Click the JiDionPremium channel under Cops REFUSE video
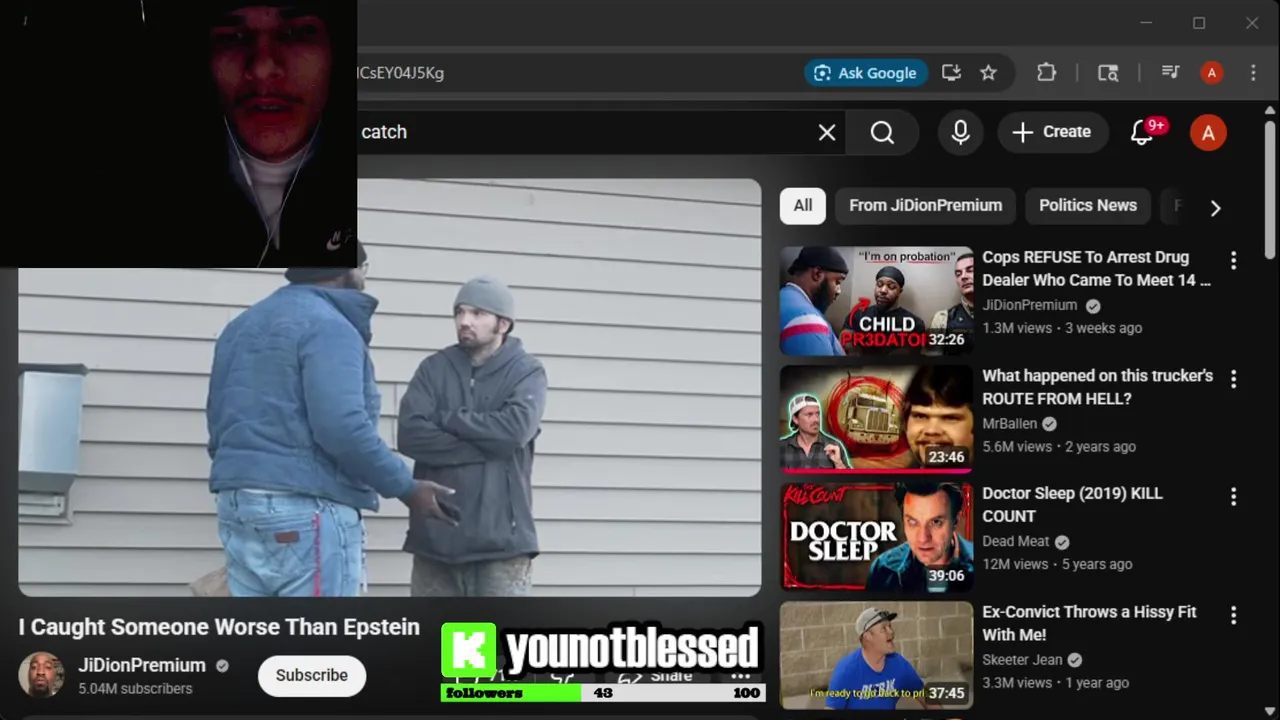The height and width of the screenshot is (720, 1280). click(1030, 305)
